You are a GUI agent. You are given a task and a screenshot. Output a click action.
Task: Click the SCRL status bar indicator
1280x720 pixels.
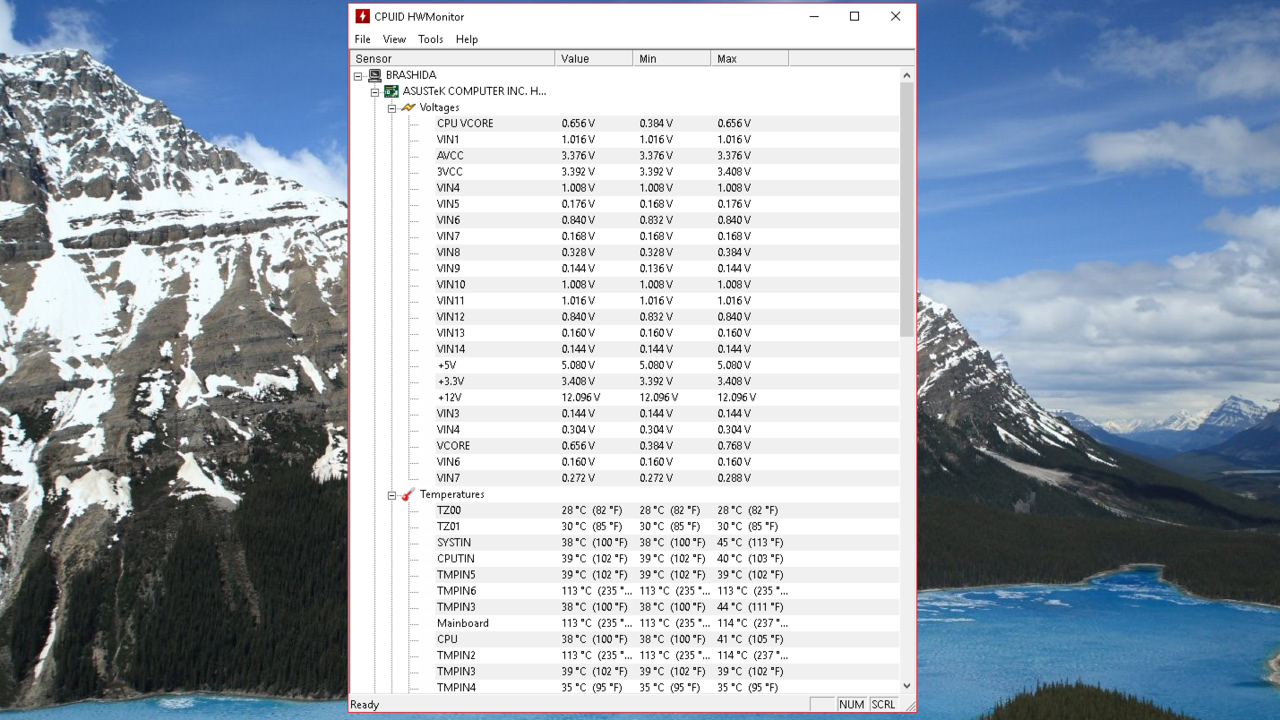coord(883,704)
